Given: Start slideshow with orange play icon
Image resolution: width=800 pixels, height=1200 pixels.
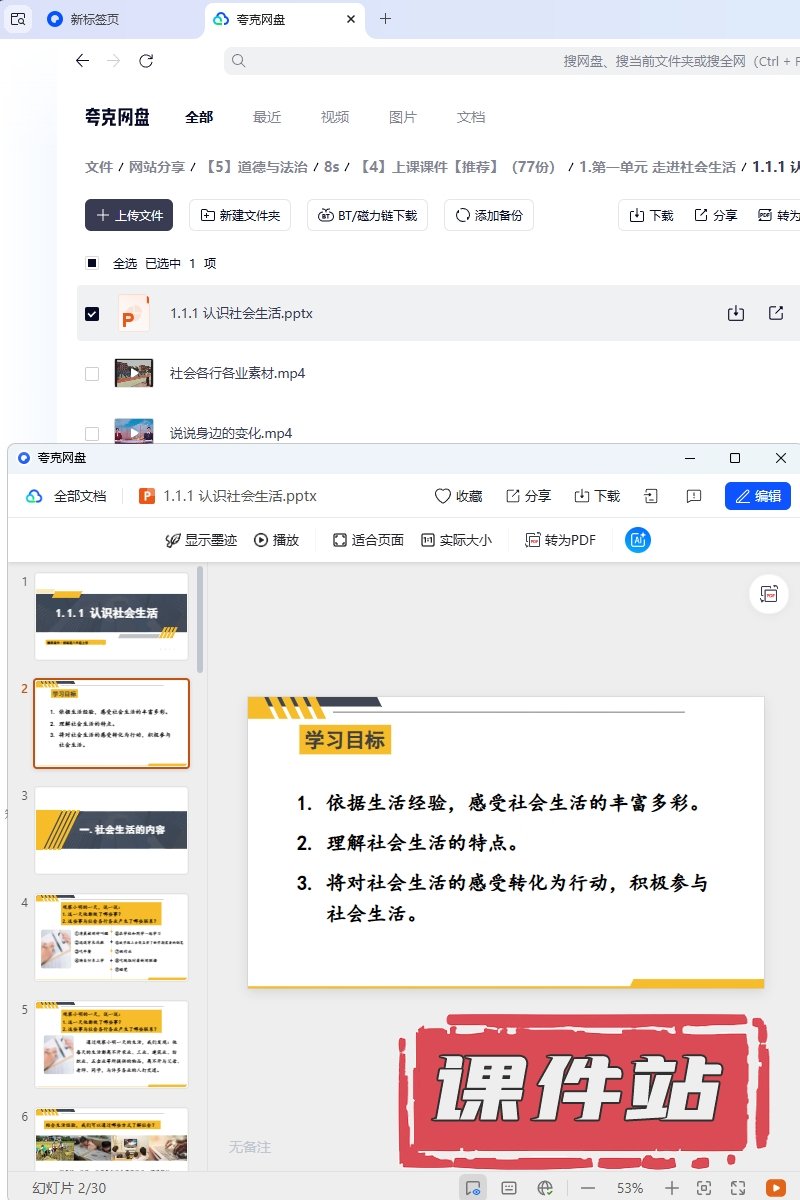Looking at the screenshot, I should (x=775, y=1188).
